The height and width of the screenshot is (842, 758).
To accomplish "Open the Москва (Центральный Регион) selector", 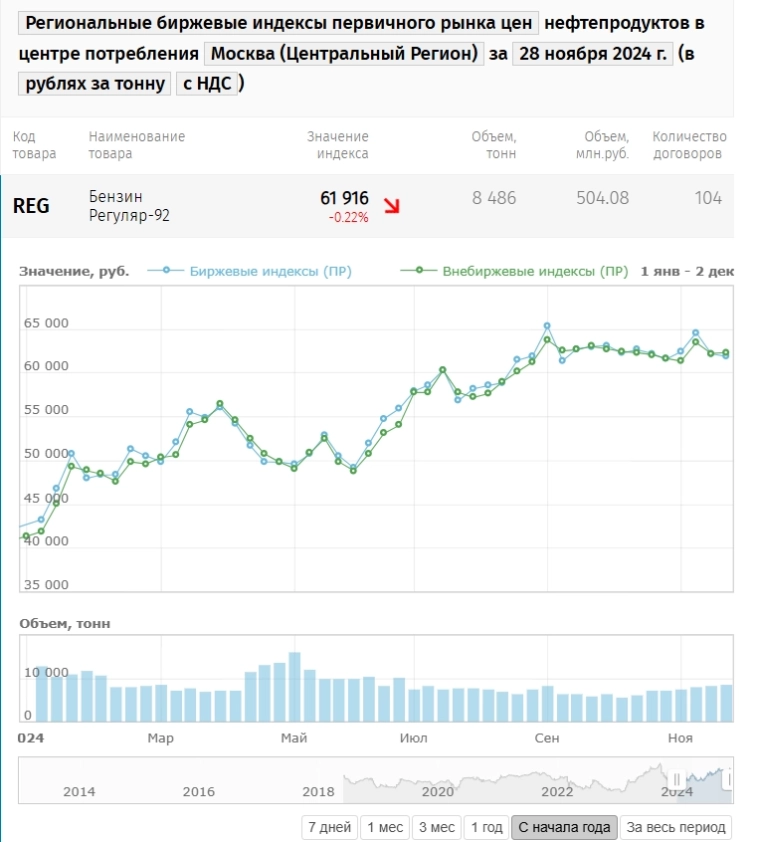I will click(x=343, y=54).
